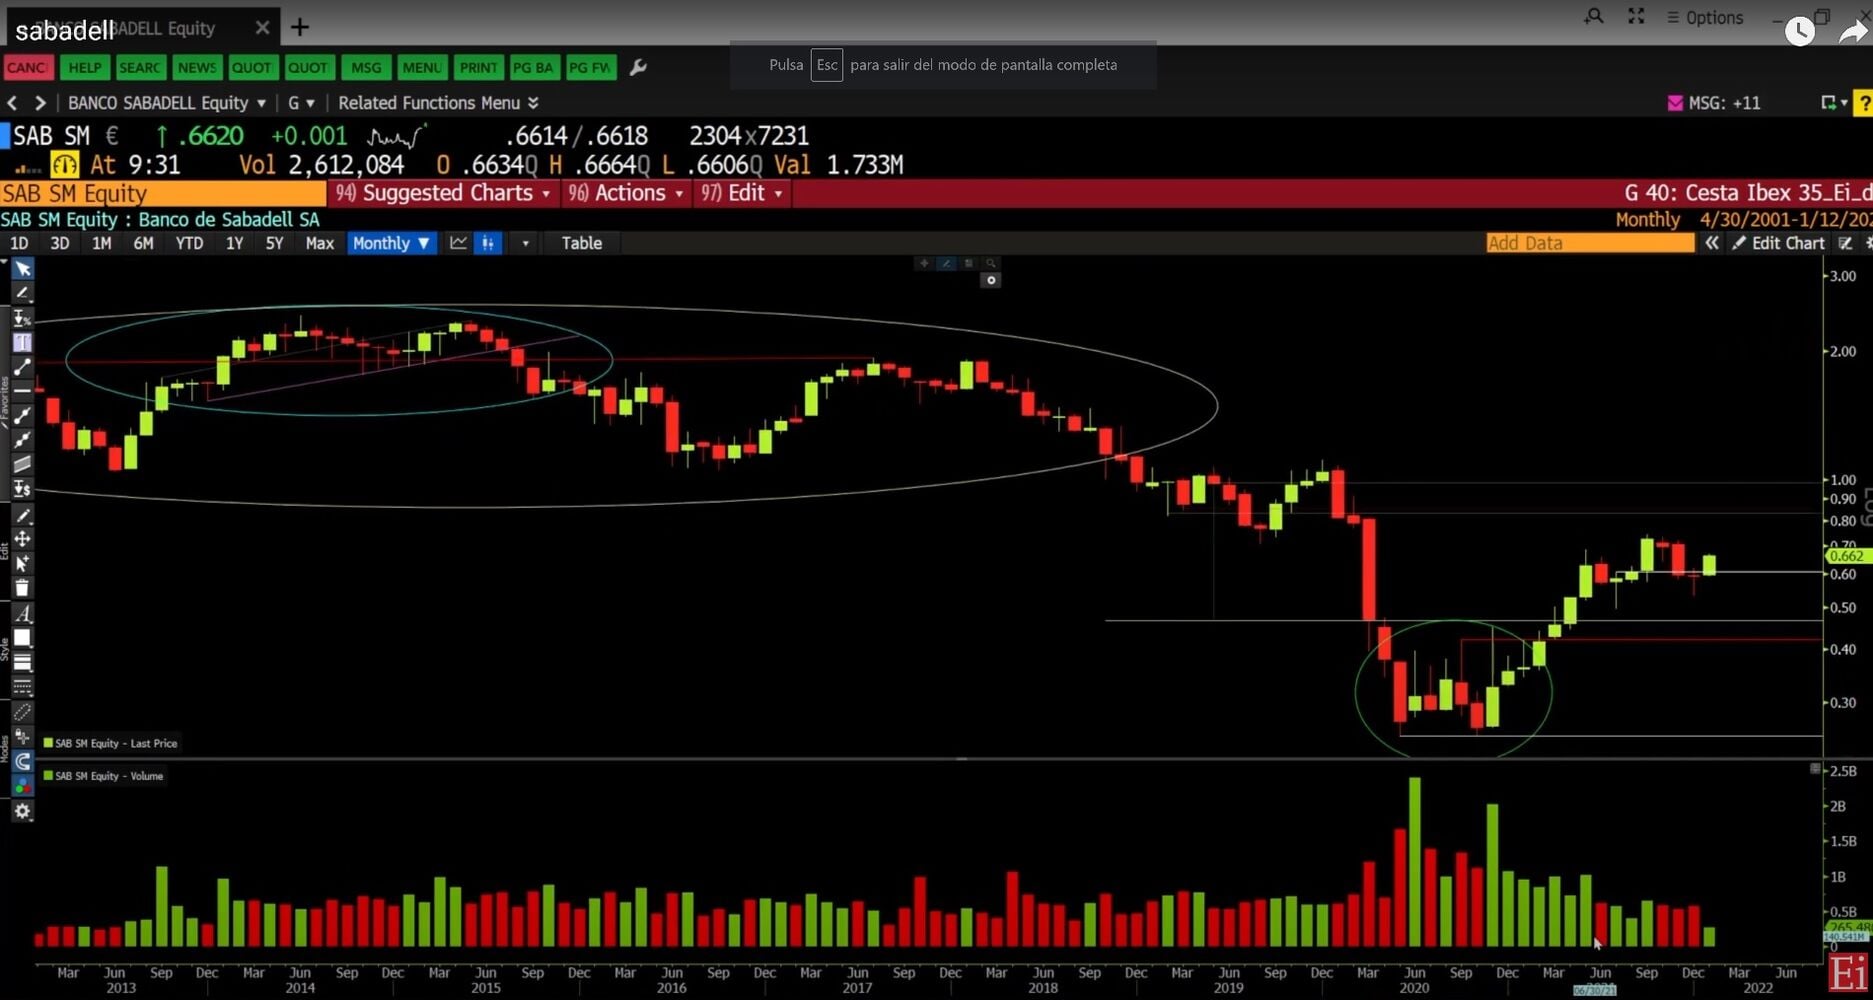This screenshot has height=1000, width=1873.
Task: Open a new tab with plus
Action: 300,28
